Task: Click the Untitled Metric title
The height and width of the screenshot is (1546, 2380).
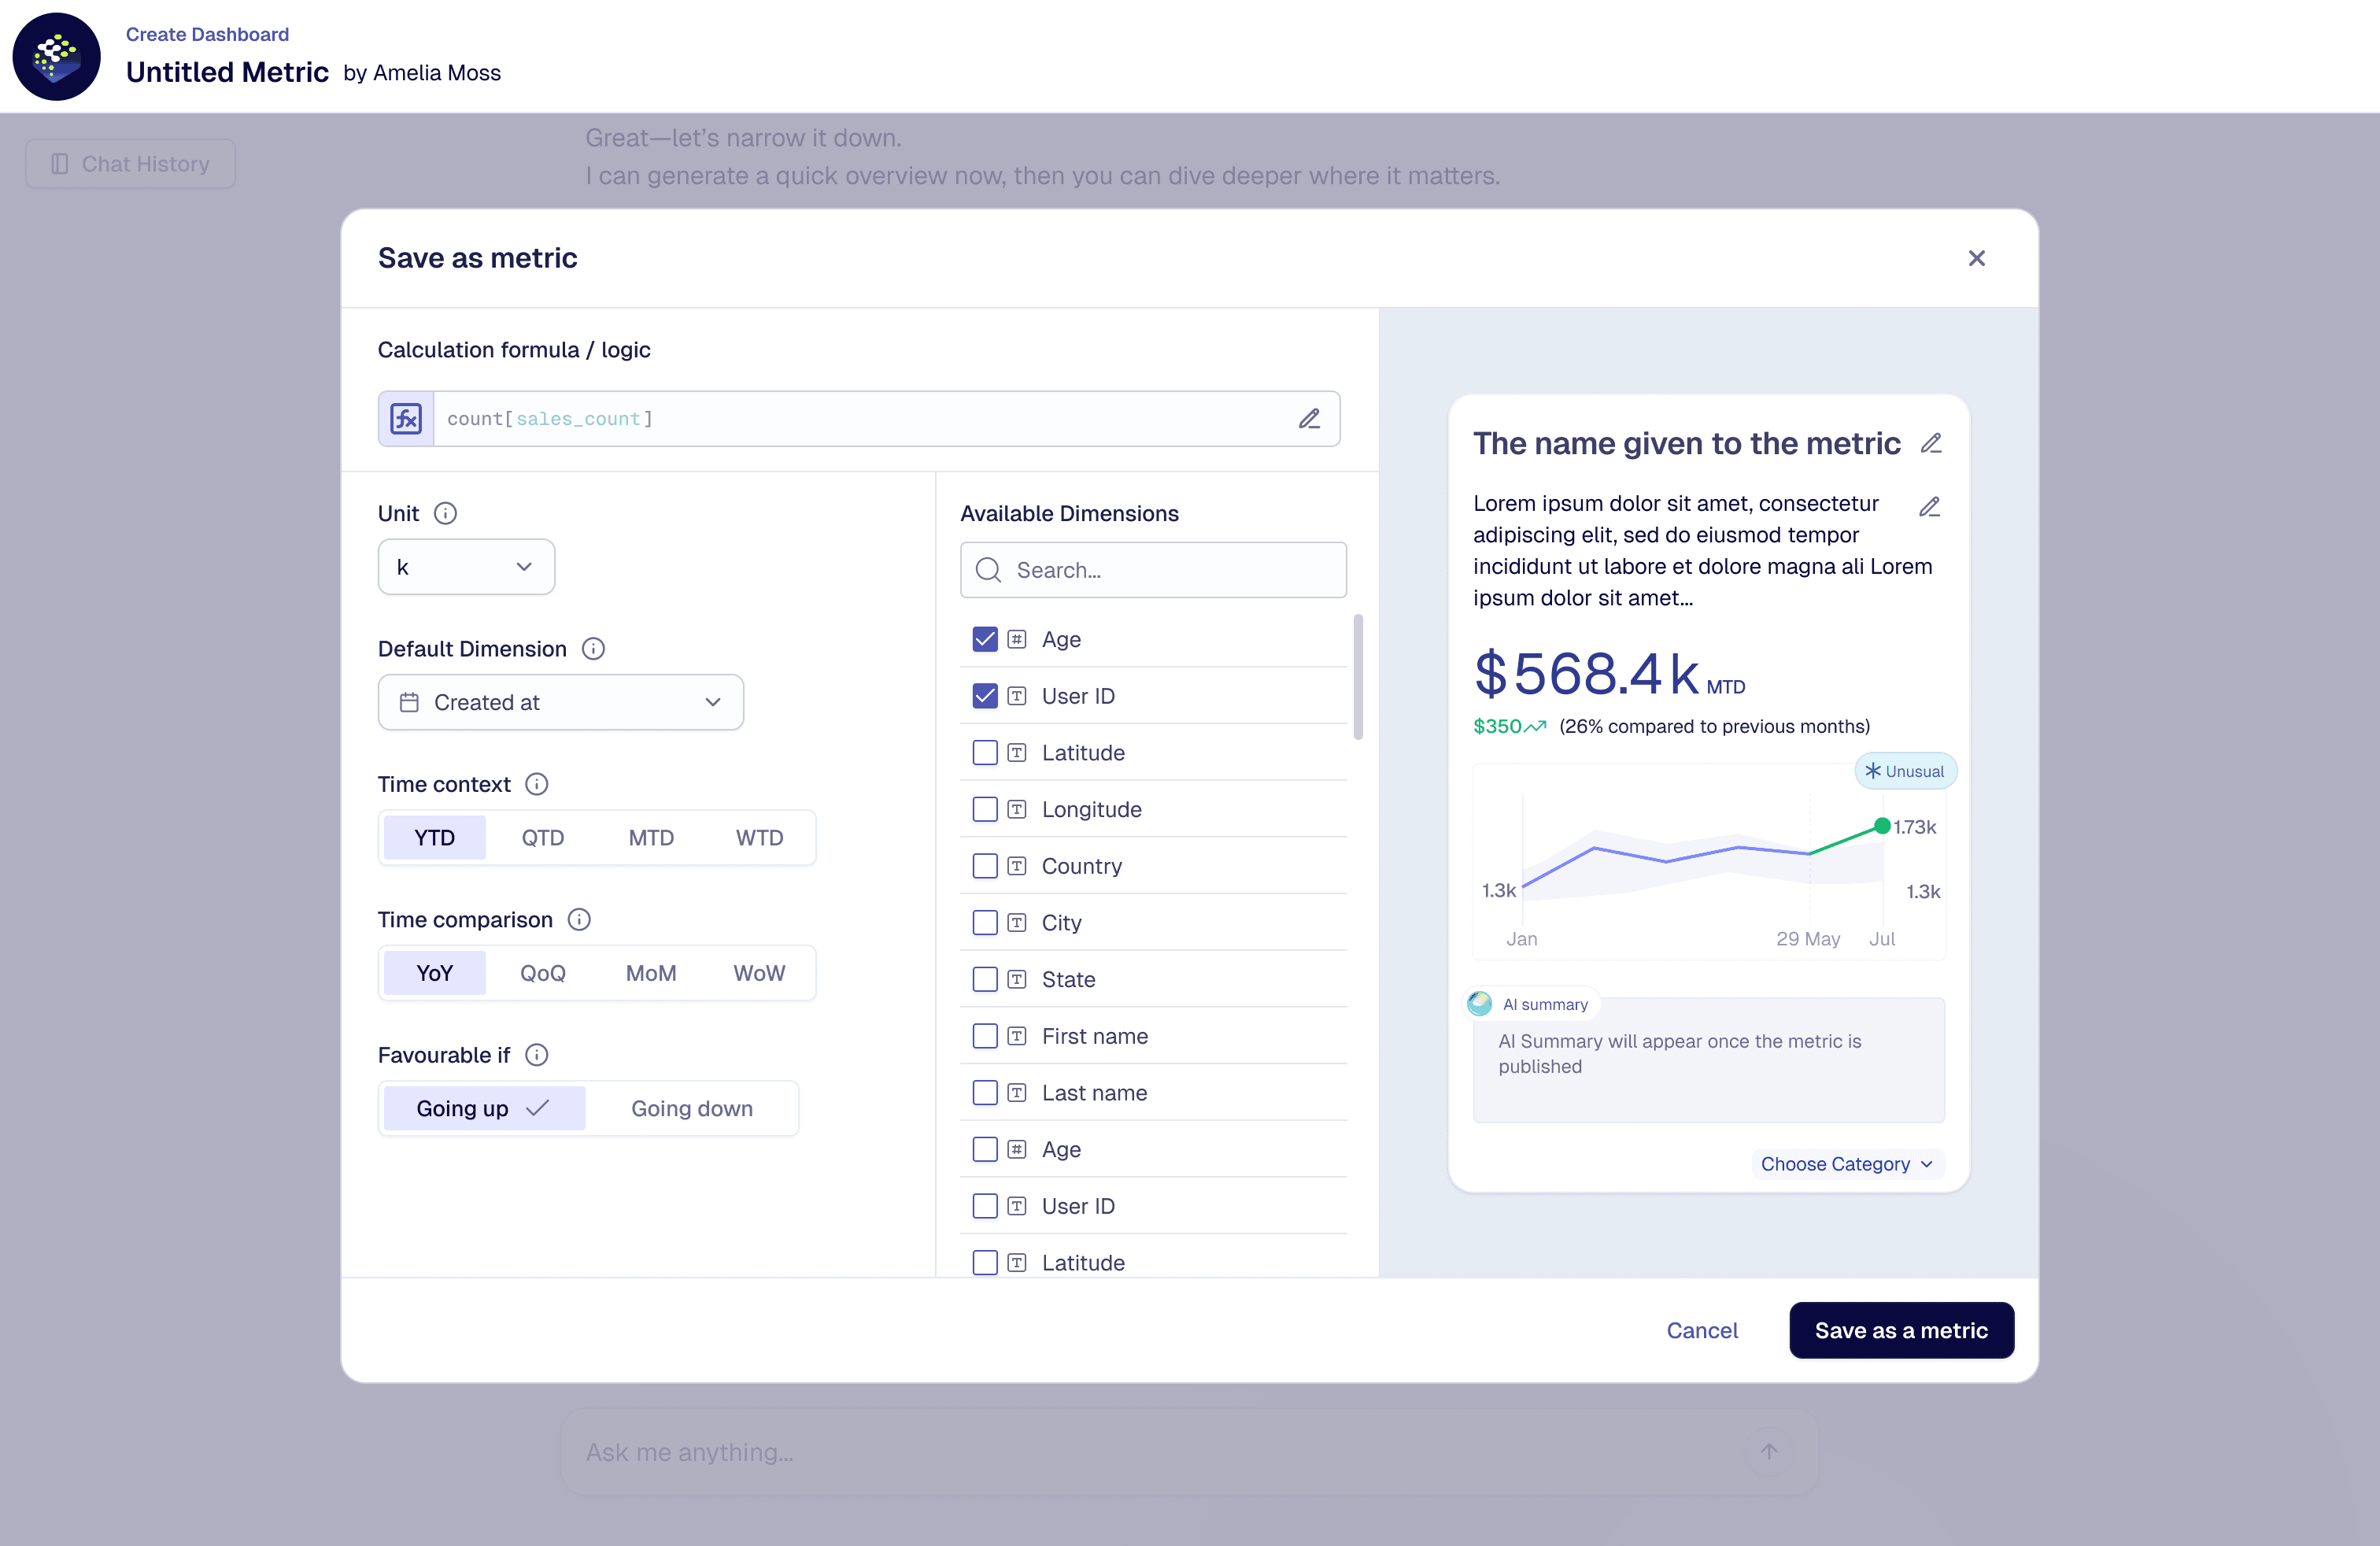Action: coord(227,72)
